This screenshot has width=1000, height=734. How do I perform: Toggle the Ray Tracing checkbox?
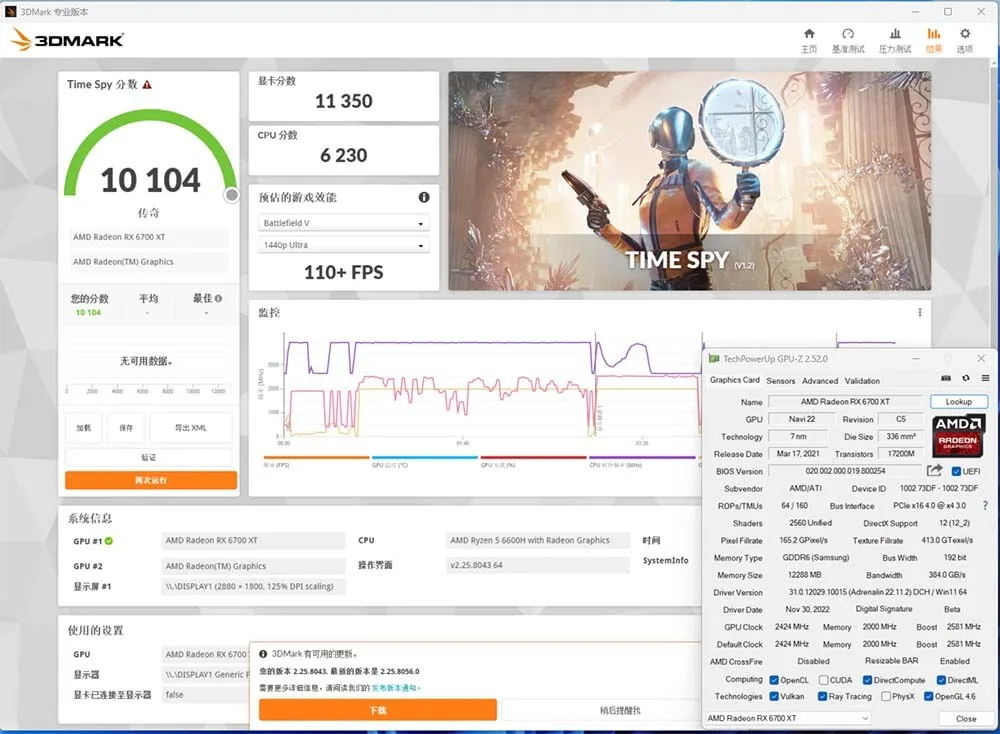click(x=824, y=696)
